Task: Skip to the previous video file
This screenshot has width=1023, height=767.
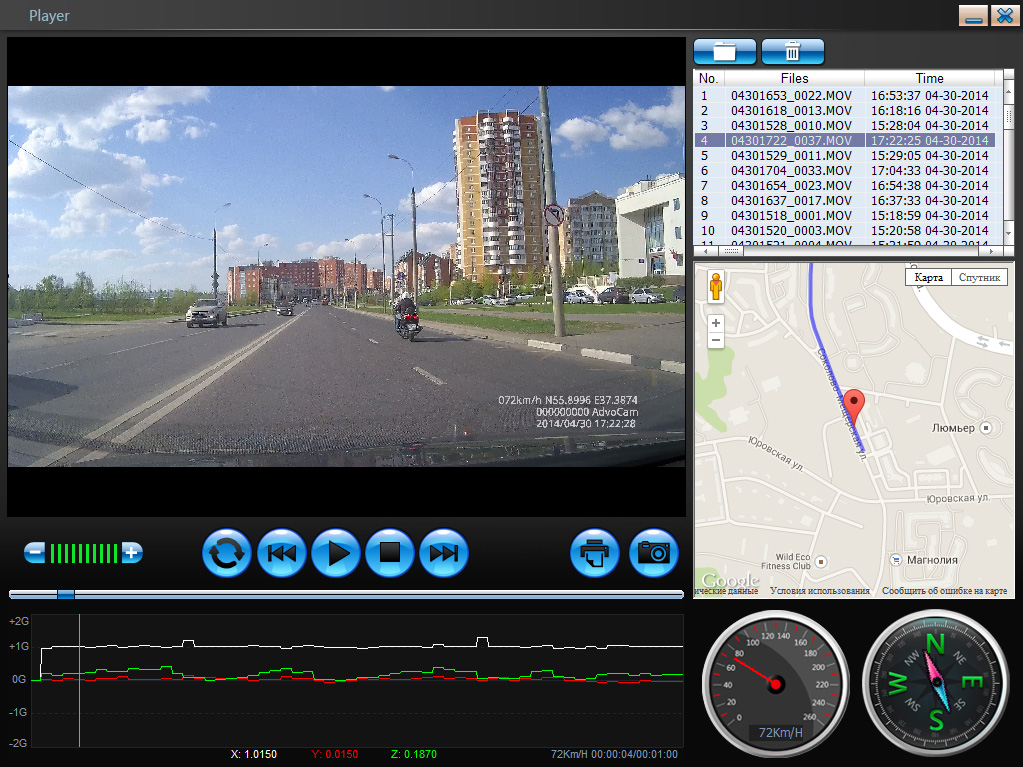Action: [282, 553]
